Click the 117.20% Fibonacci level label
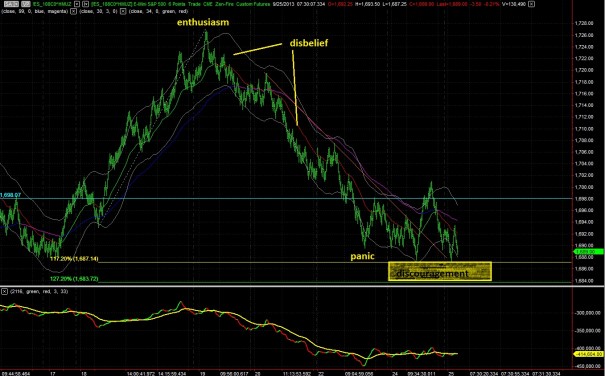605x376 pixels. coord(74,259)
